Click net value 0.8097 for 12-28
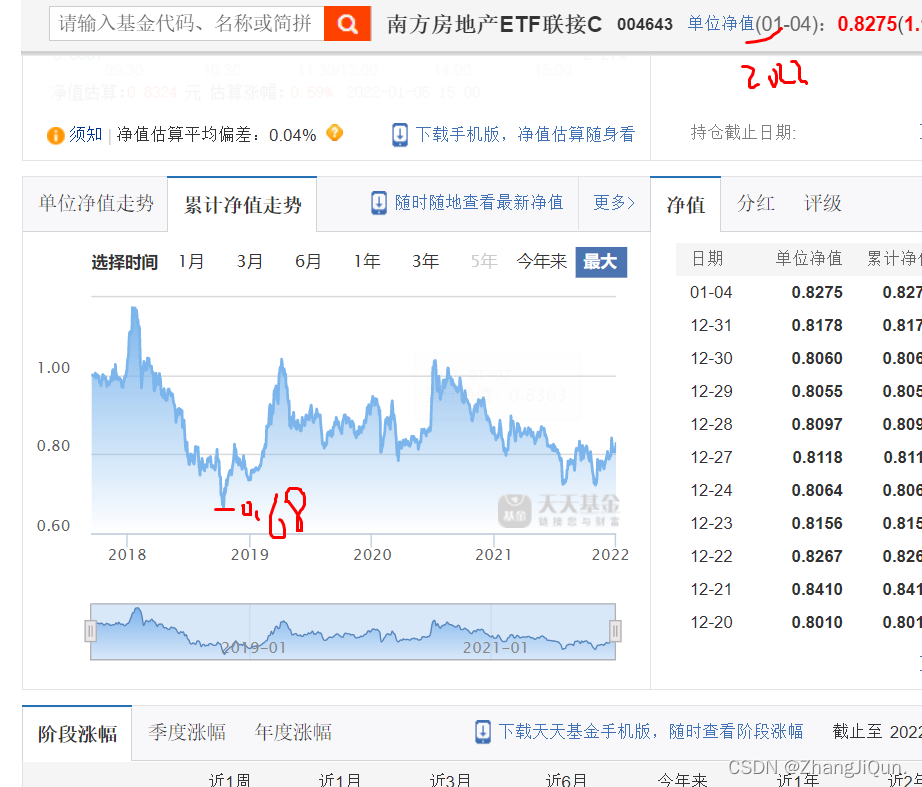922x787 pixels. click(817, 424)
